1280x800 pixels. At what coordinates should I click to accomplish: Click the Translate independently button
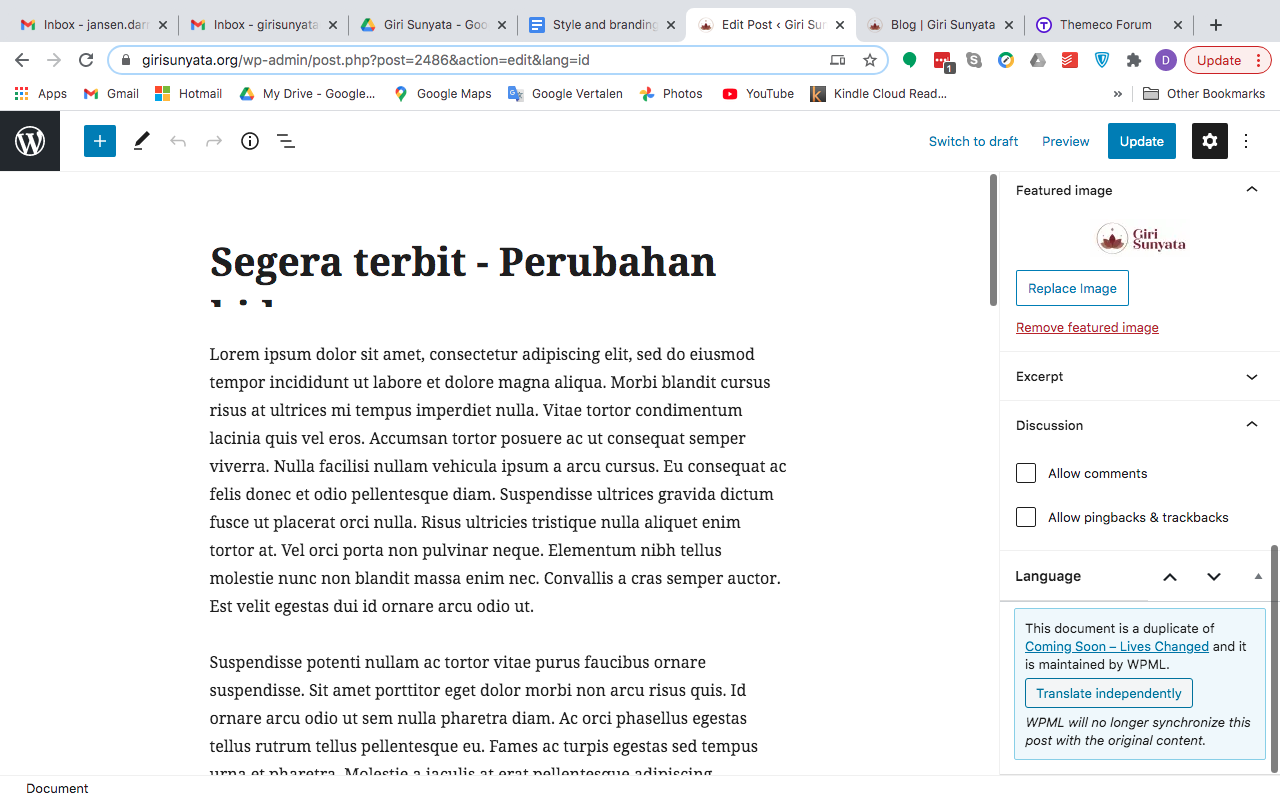point(1109,693)
